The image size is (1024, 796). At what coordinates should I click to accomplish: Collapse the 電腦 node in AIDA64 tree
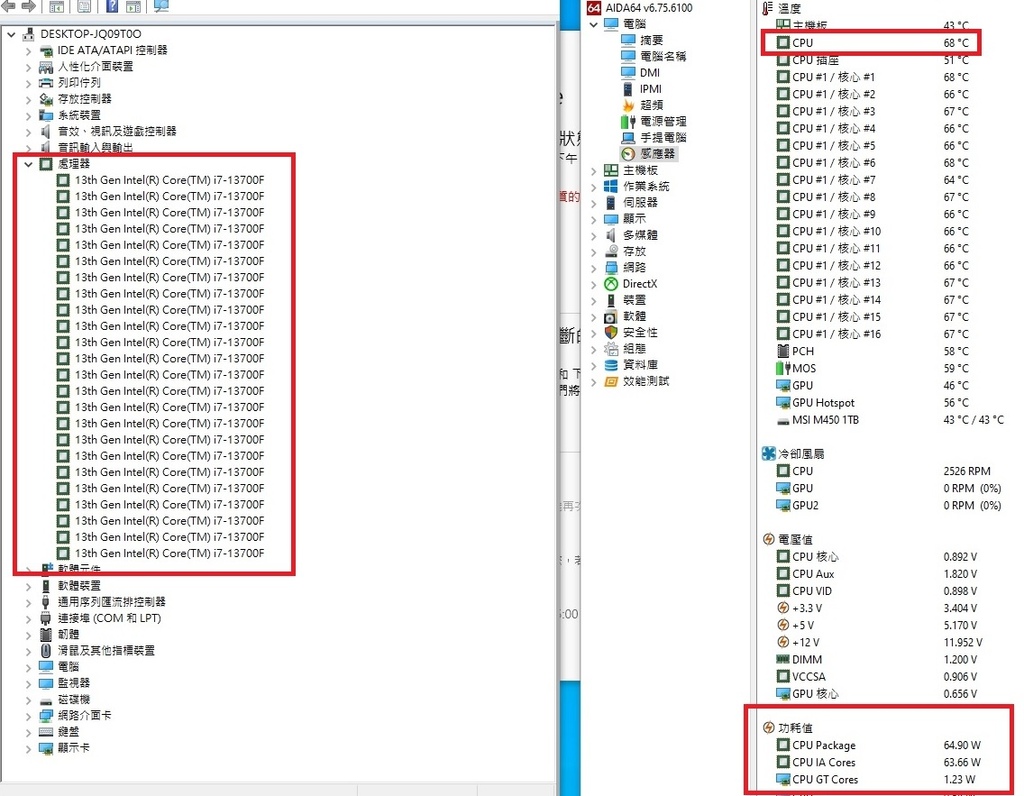[x=594, y=24]
